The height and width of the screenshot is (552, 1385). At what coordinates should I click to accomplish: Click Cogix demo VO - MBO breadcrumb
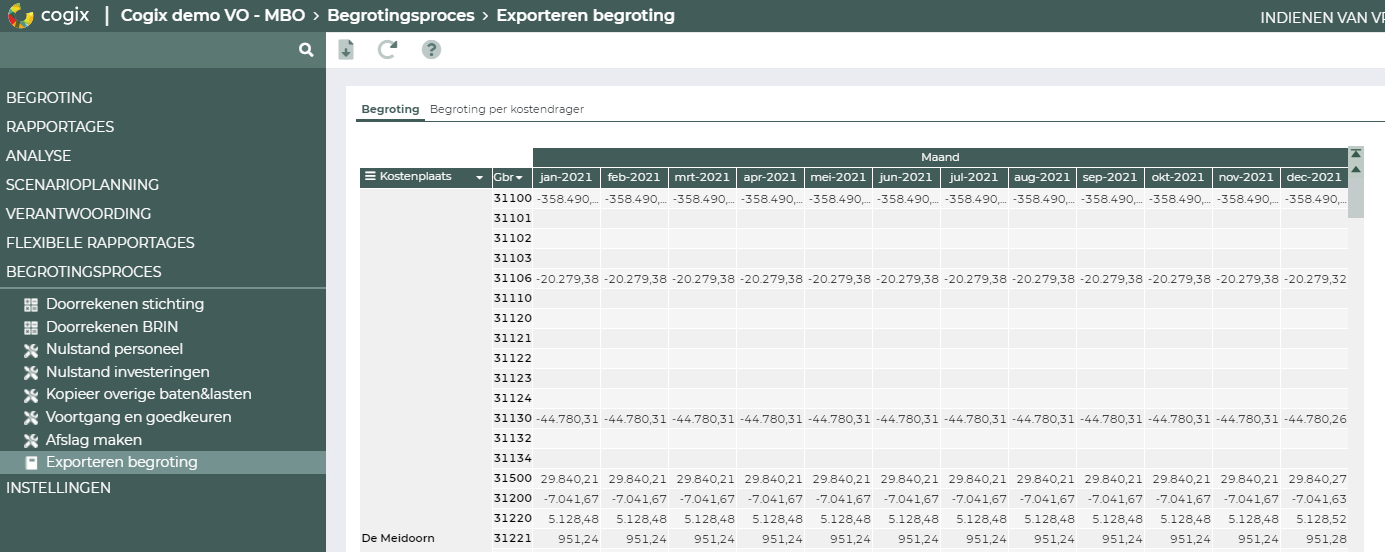212,16
